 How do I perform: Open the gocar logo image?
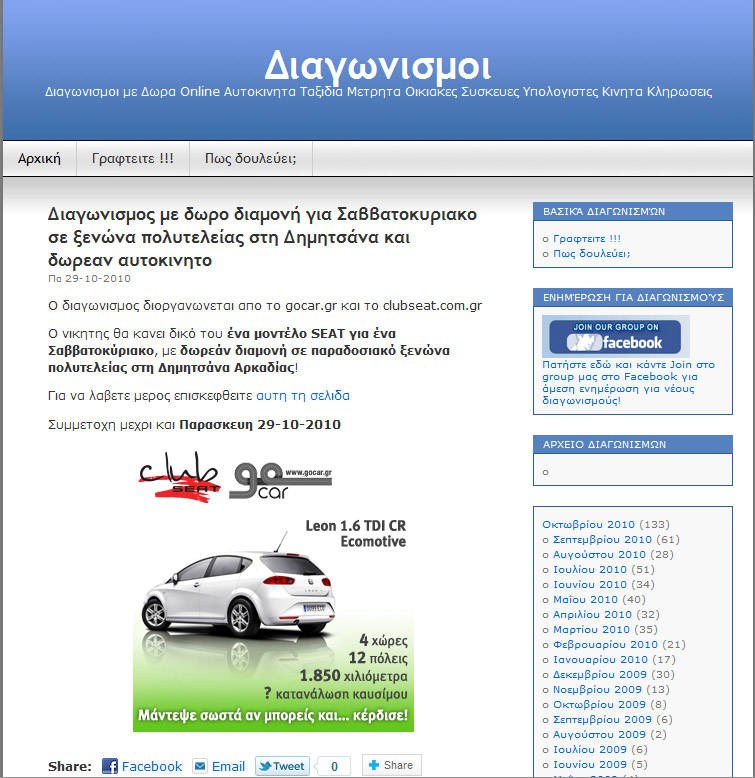pyautogui.click(x=280, y=480)
